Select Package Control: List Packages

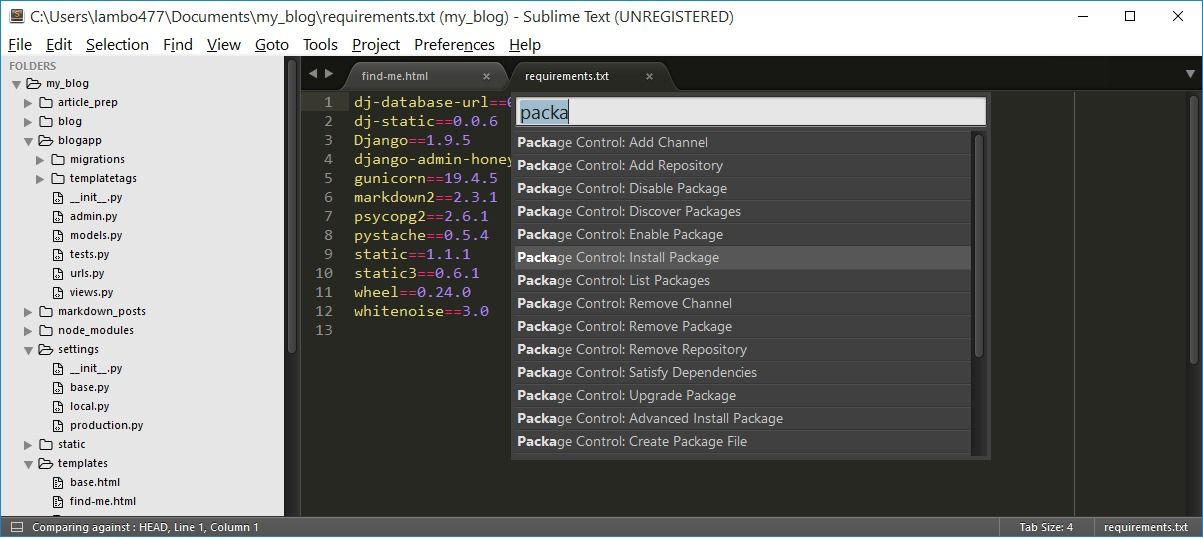point(742,280)
